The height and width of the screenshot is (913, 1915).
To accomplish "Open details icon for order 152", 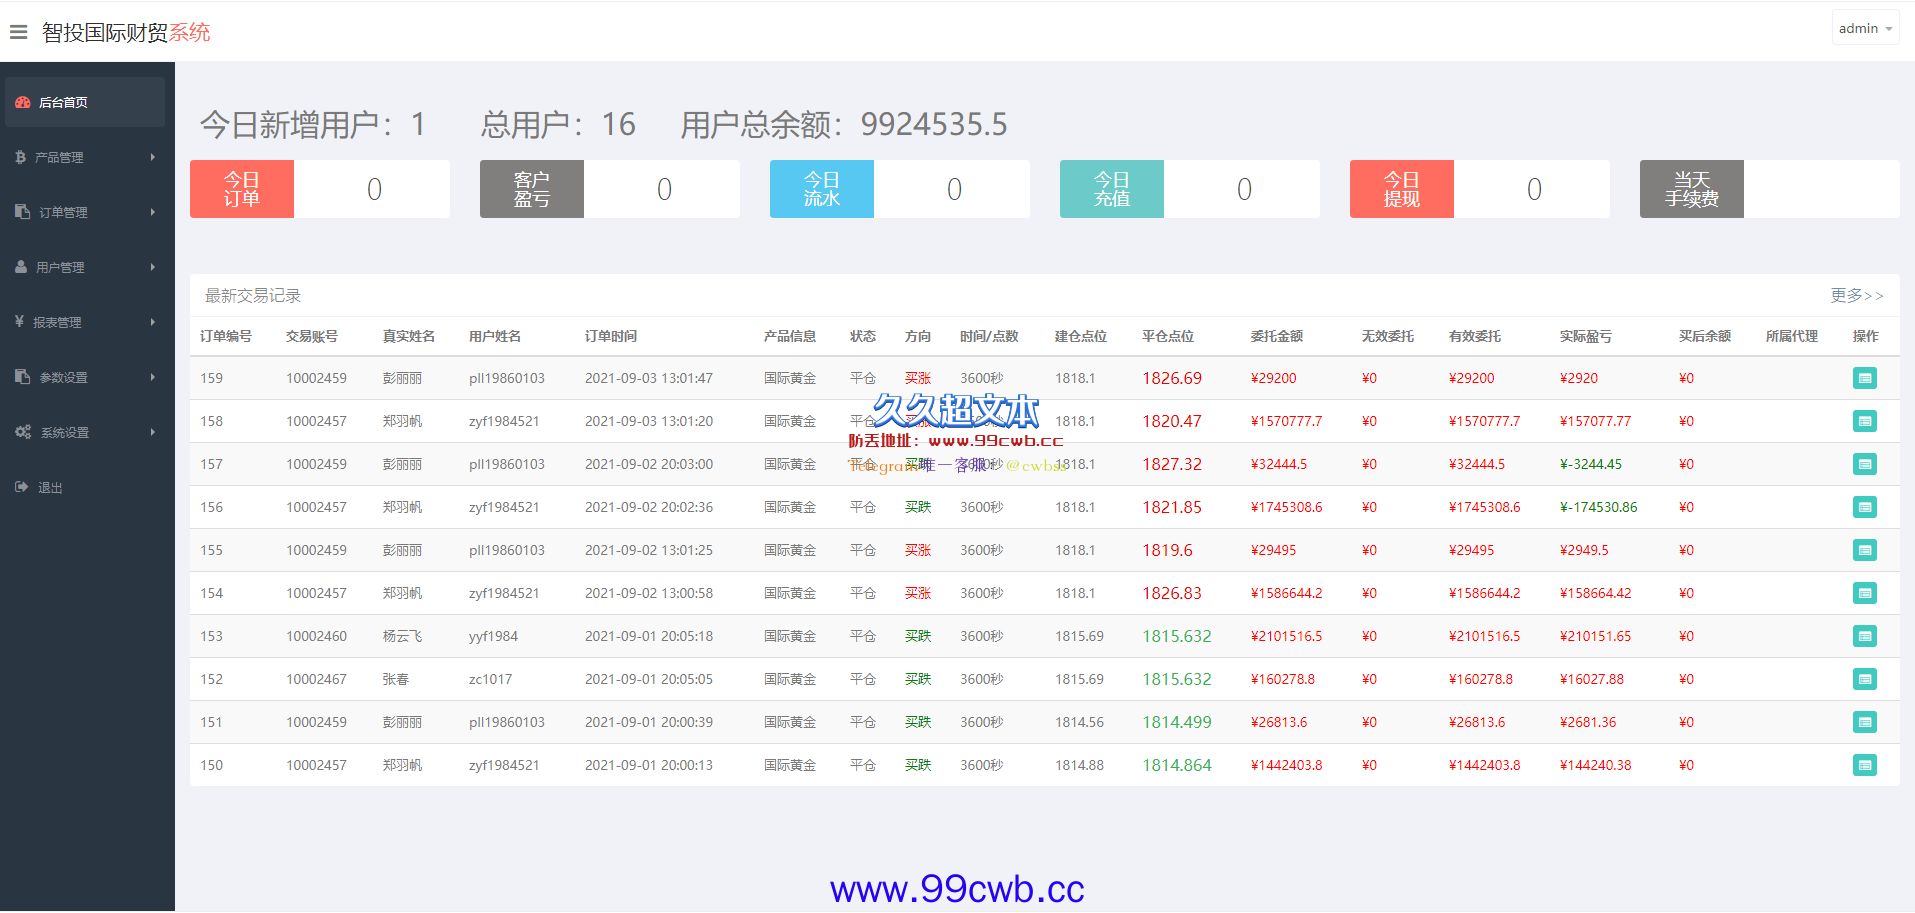I will (1865, 679).
